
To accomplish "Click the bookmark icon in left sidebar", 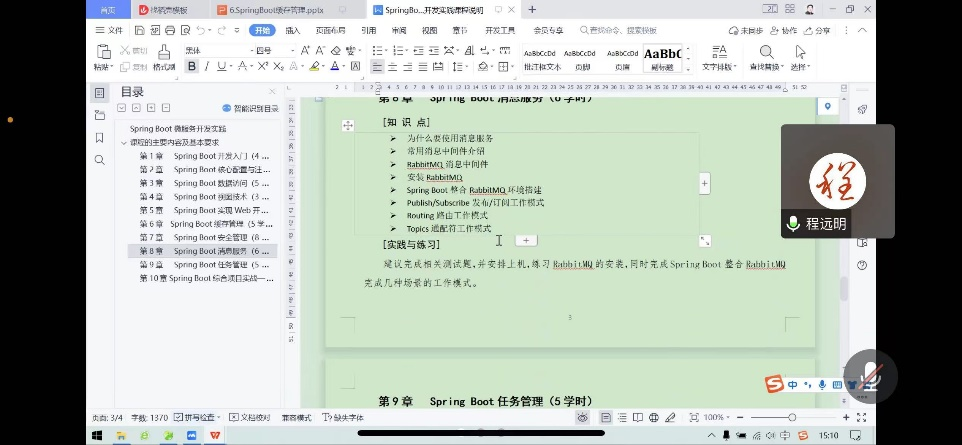I will click(99, 138).
